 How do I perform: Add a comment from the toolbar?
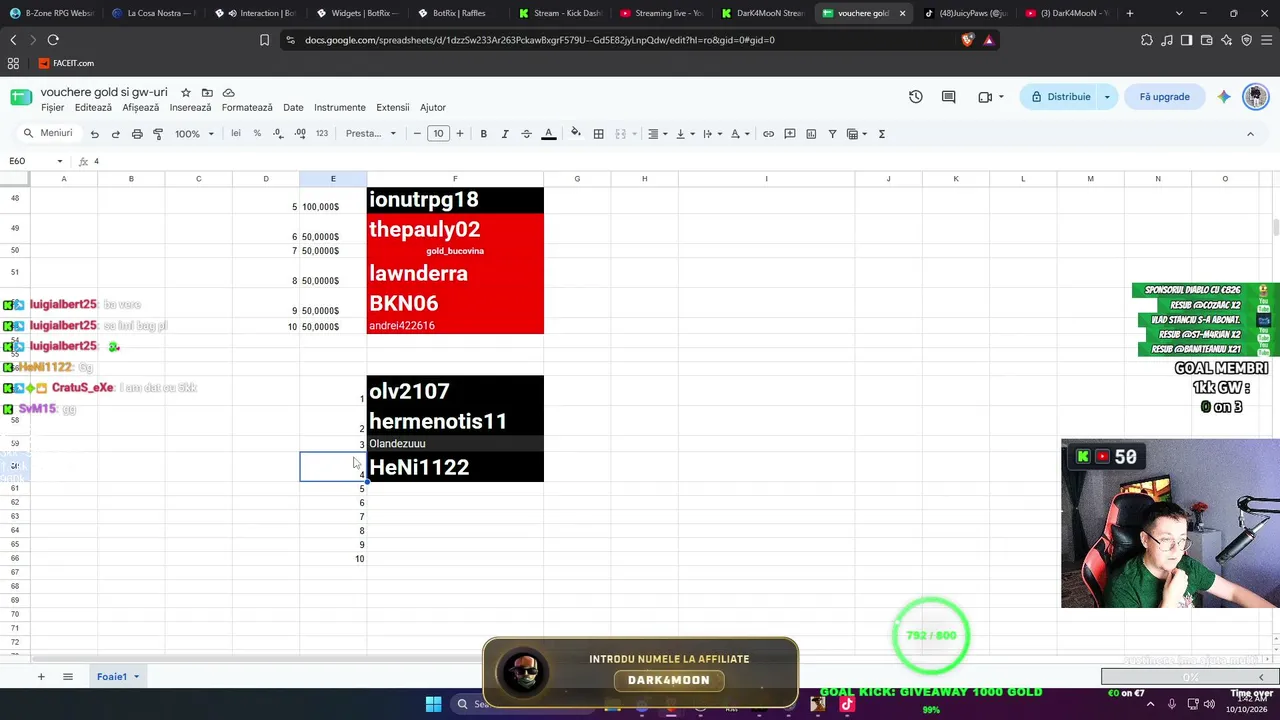[x=790, y=134]
